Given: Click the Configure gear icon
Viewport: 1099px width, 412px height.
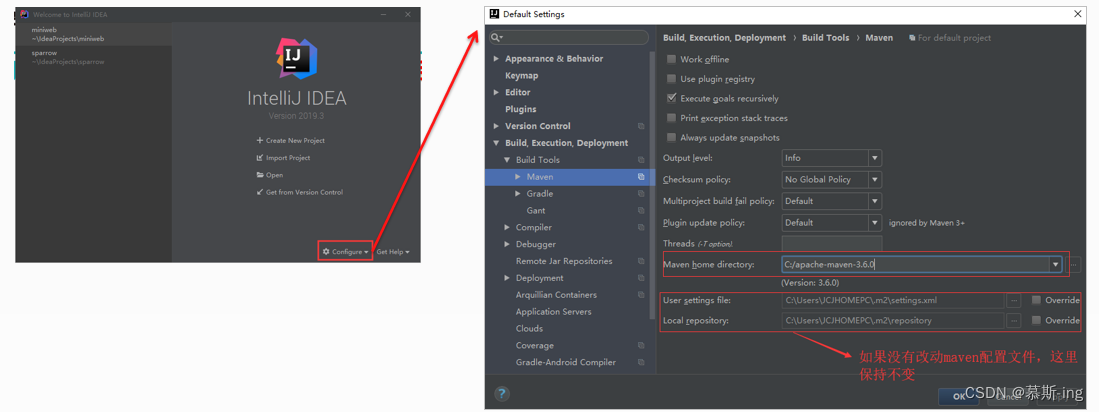Looking at the screenshot, I should pyautogui.click(x=326, y=252).
